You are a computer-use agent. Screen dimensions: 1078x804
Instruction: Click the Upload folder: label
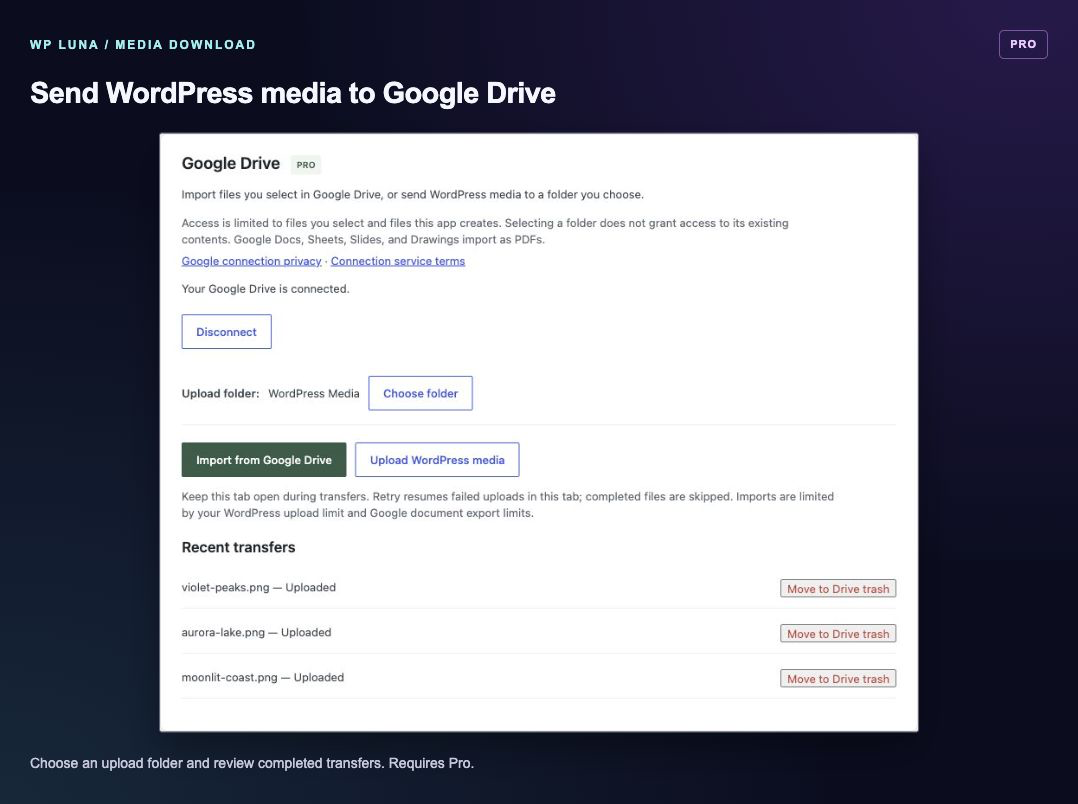tap(220, 393)
